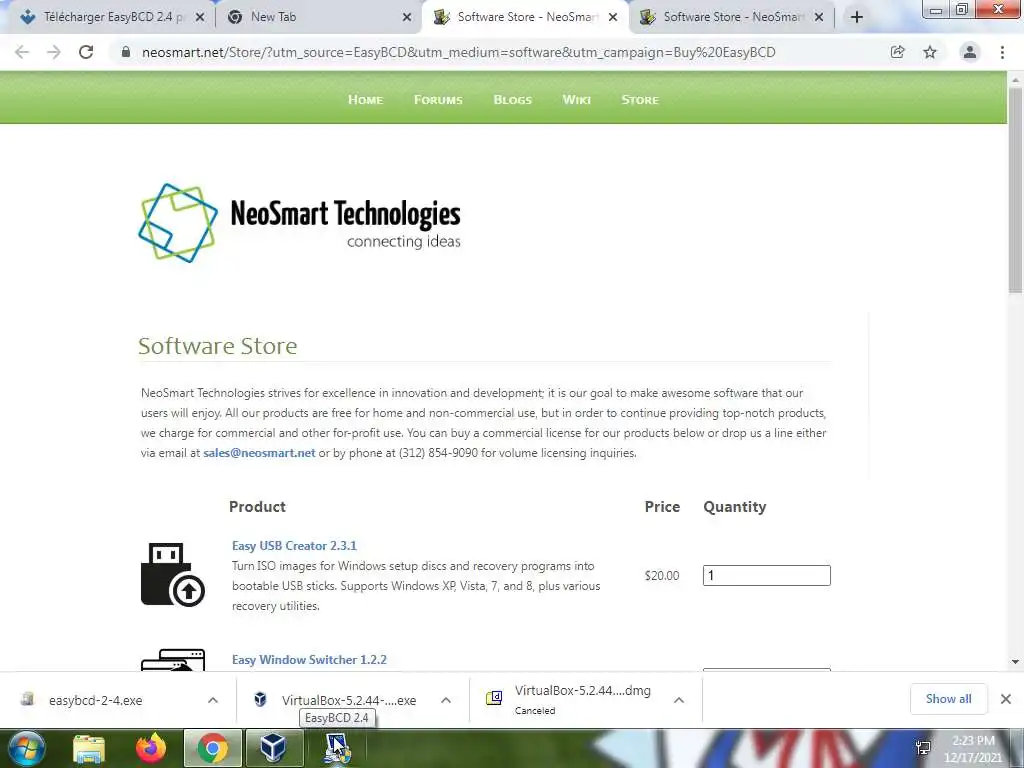Close the downloads bar
This screenshot has height=768, width=1024.
(x=1006, y=699)
